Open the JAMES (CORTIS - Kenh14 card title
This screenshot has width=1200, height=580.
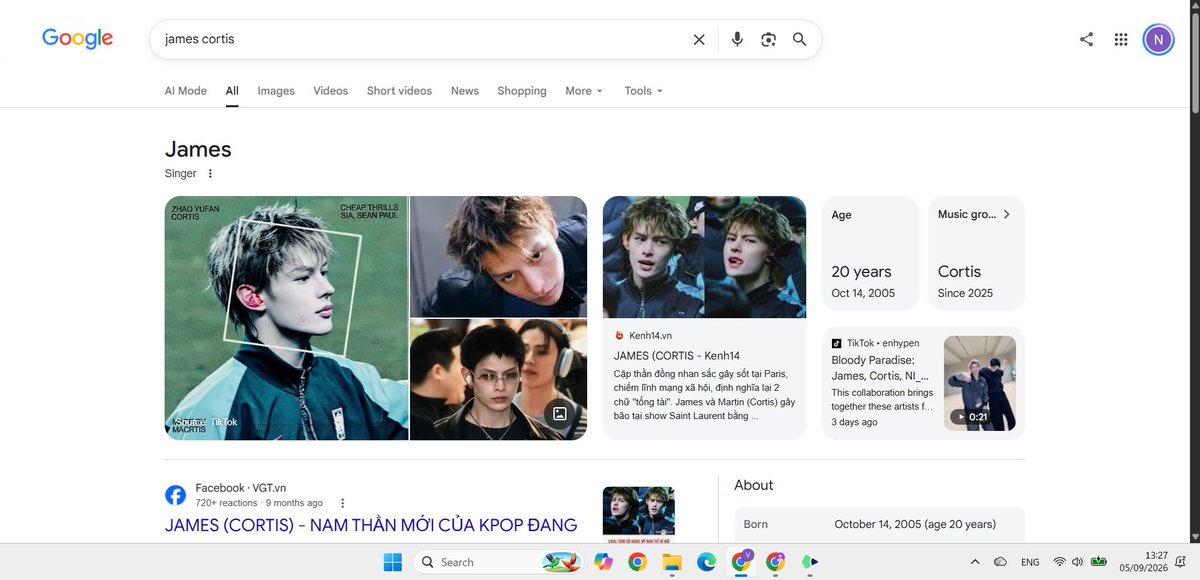[677, 355]
